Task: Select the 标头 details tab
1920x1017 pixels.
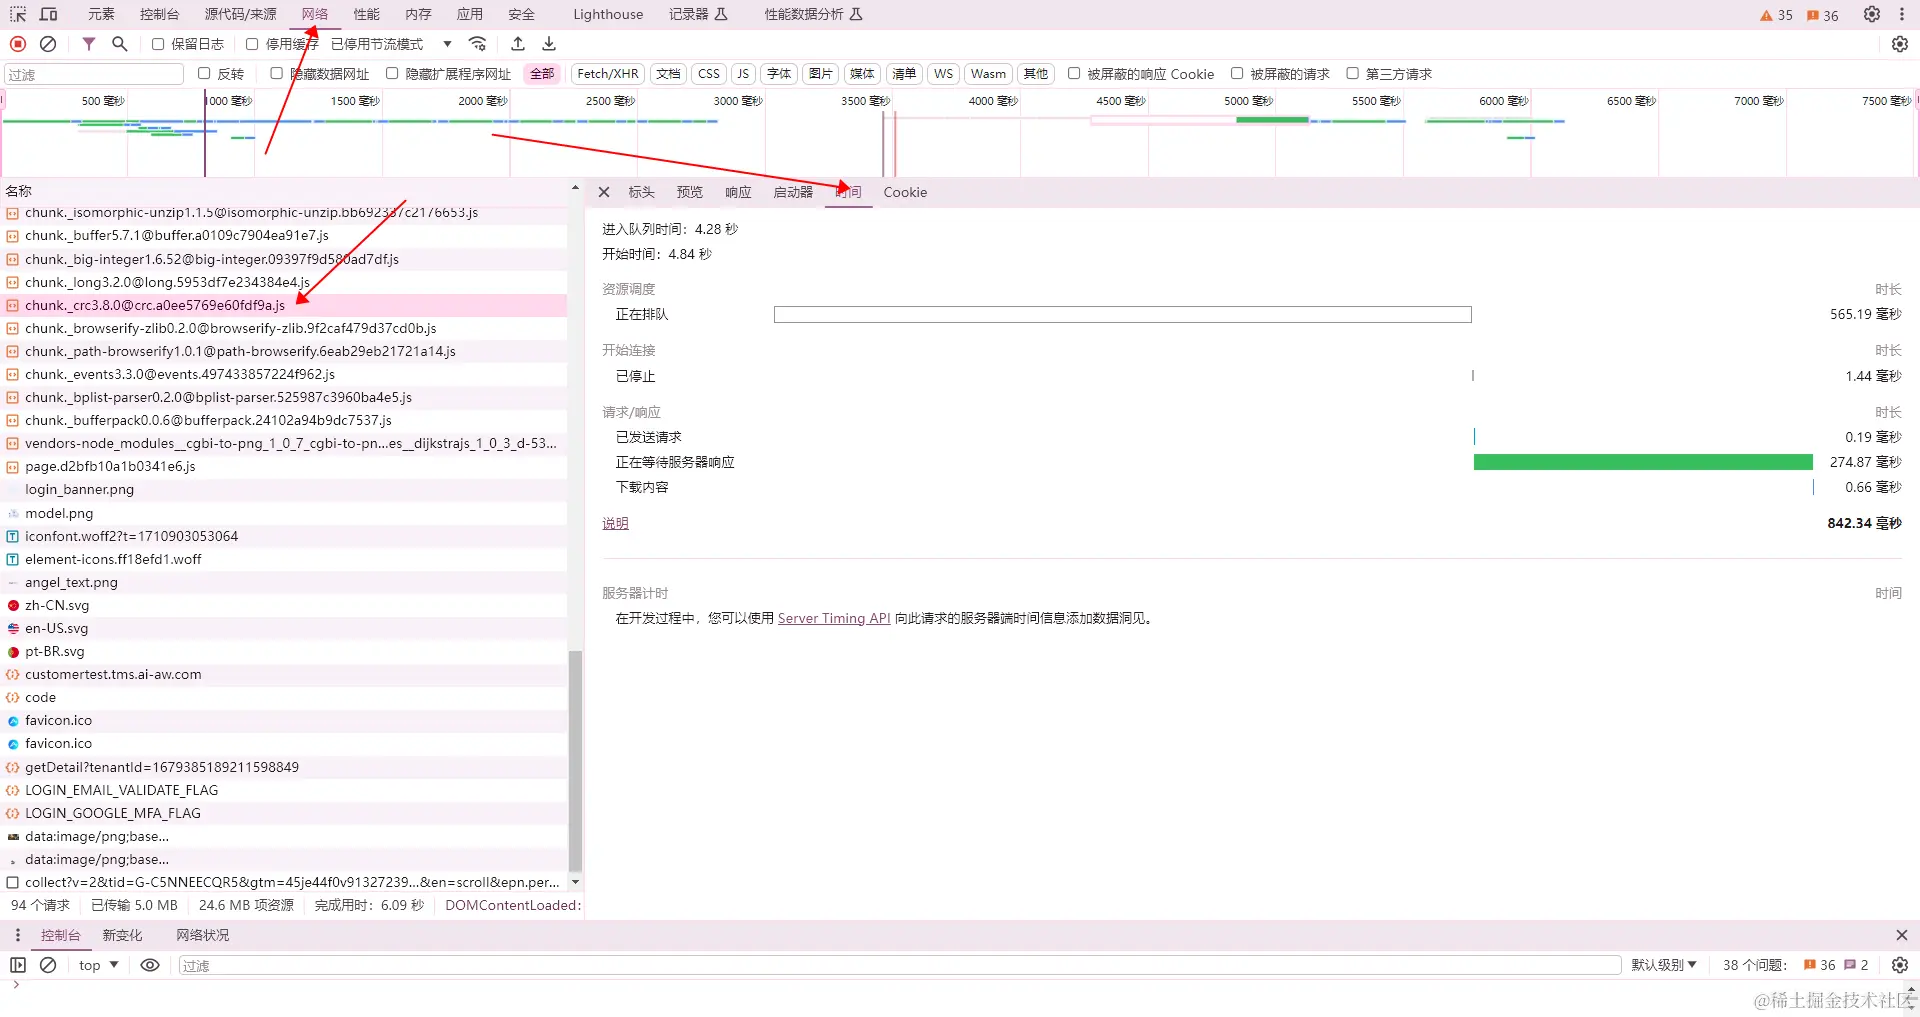Action: [x=642, y=192]
